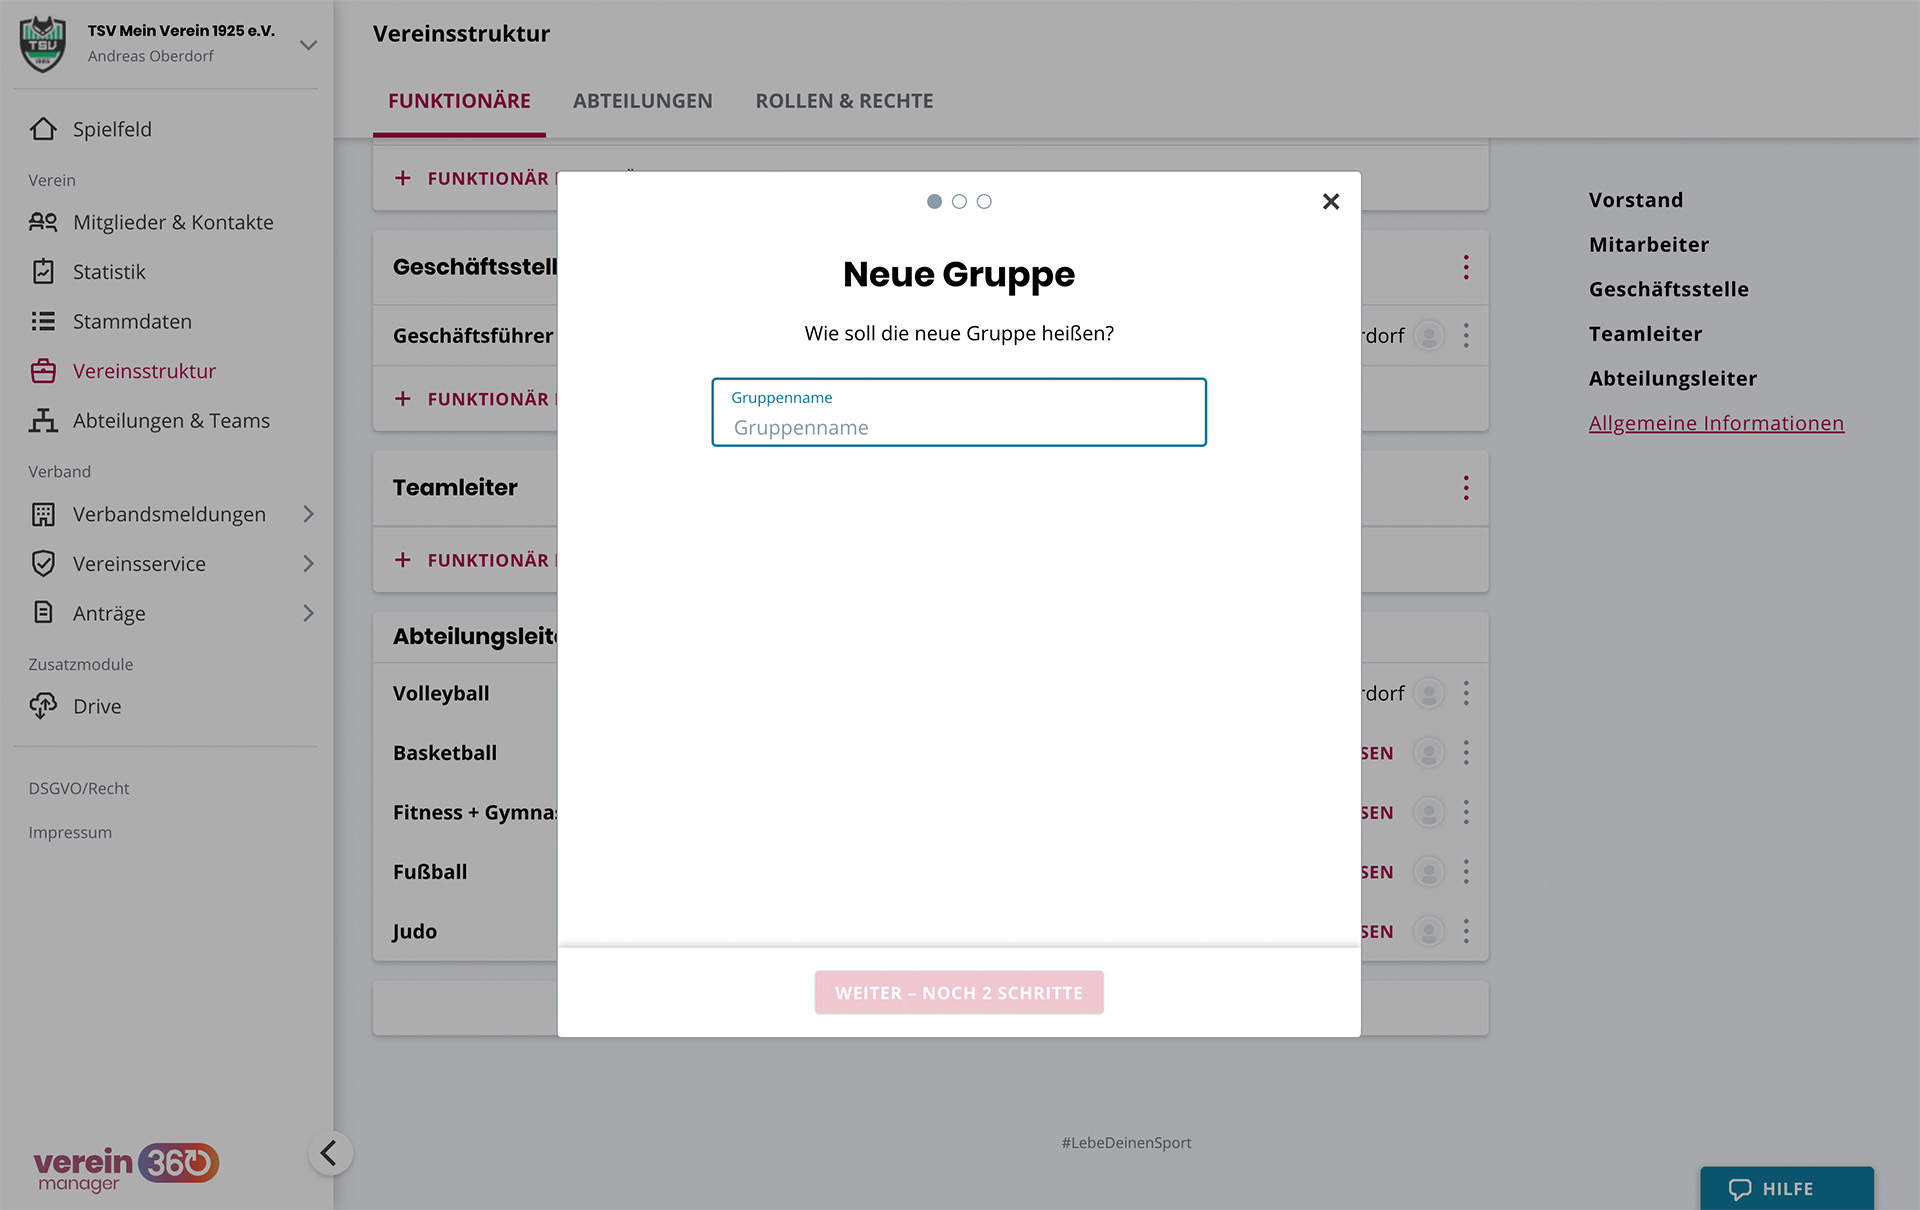Click the Stammdaten list icon

[43, 321]
